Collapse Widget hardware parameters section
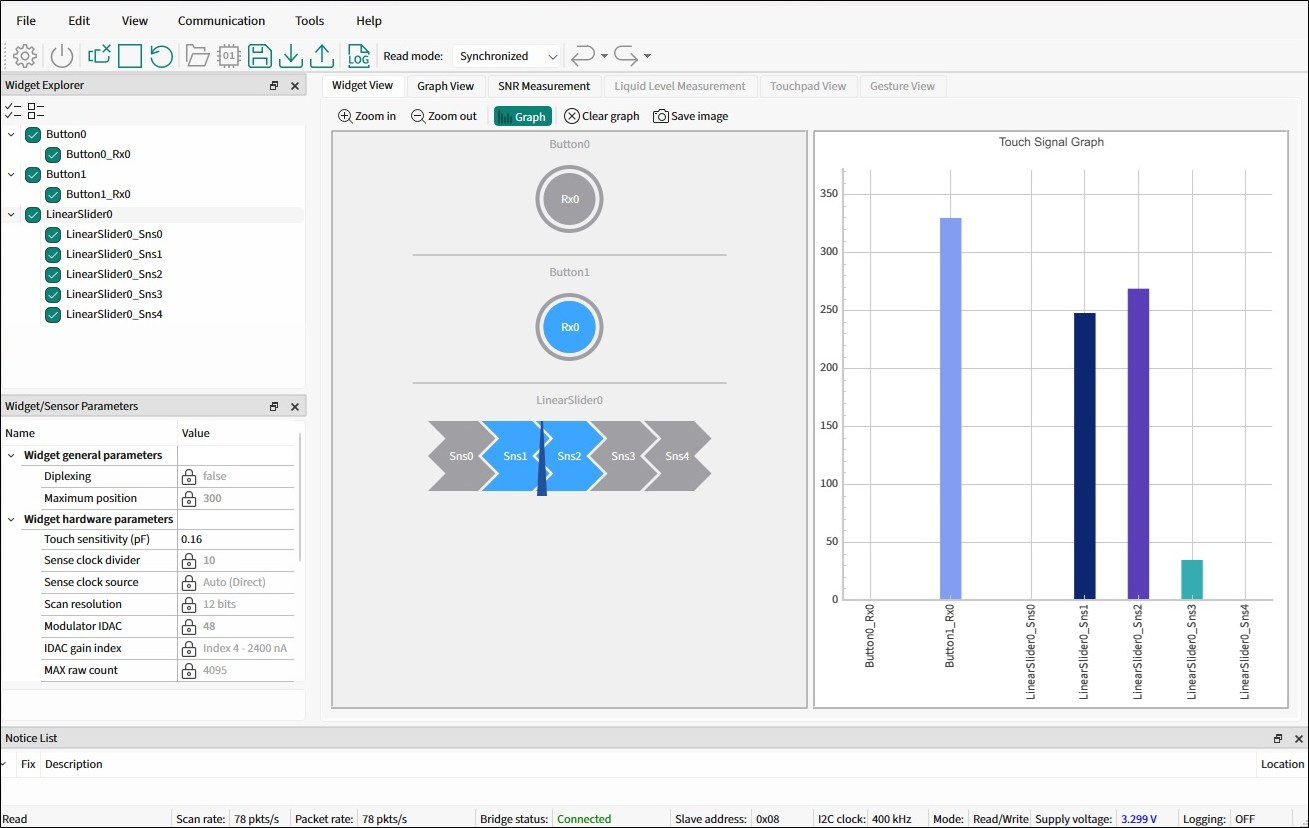Viewport: 1309px width, 828px height. click(12, 520)
